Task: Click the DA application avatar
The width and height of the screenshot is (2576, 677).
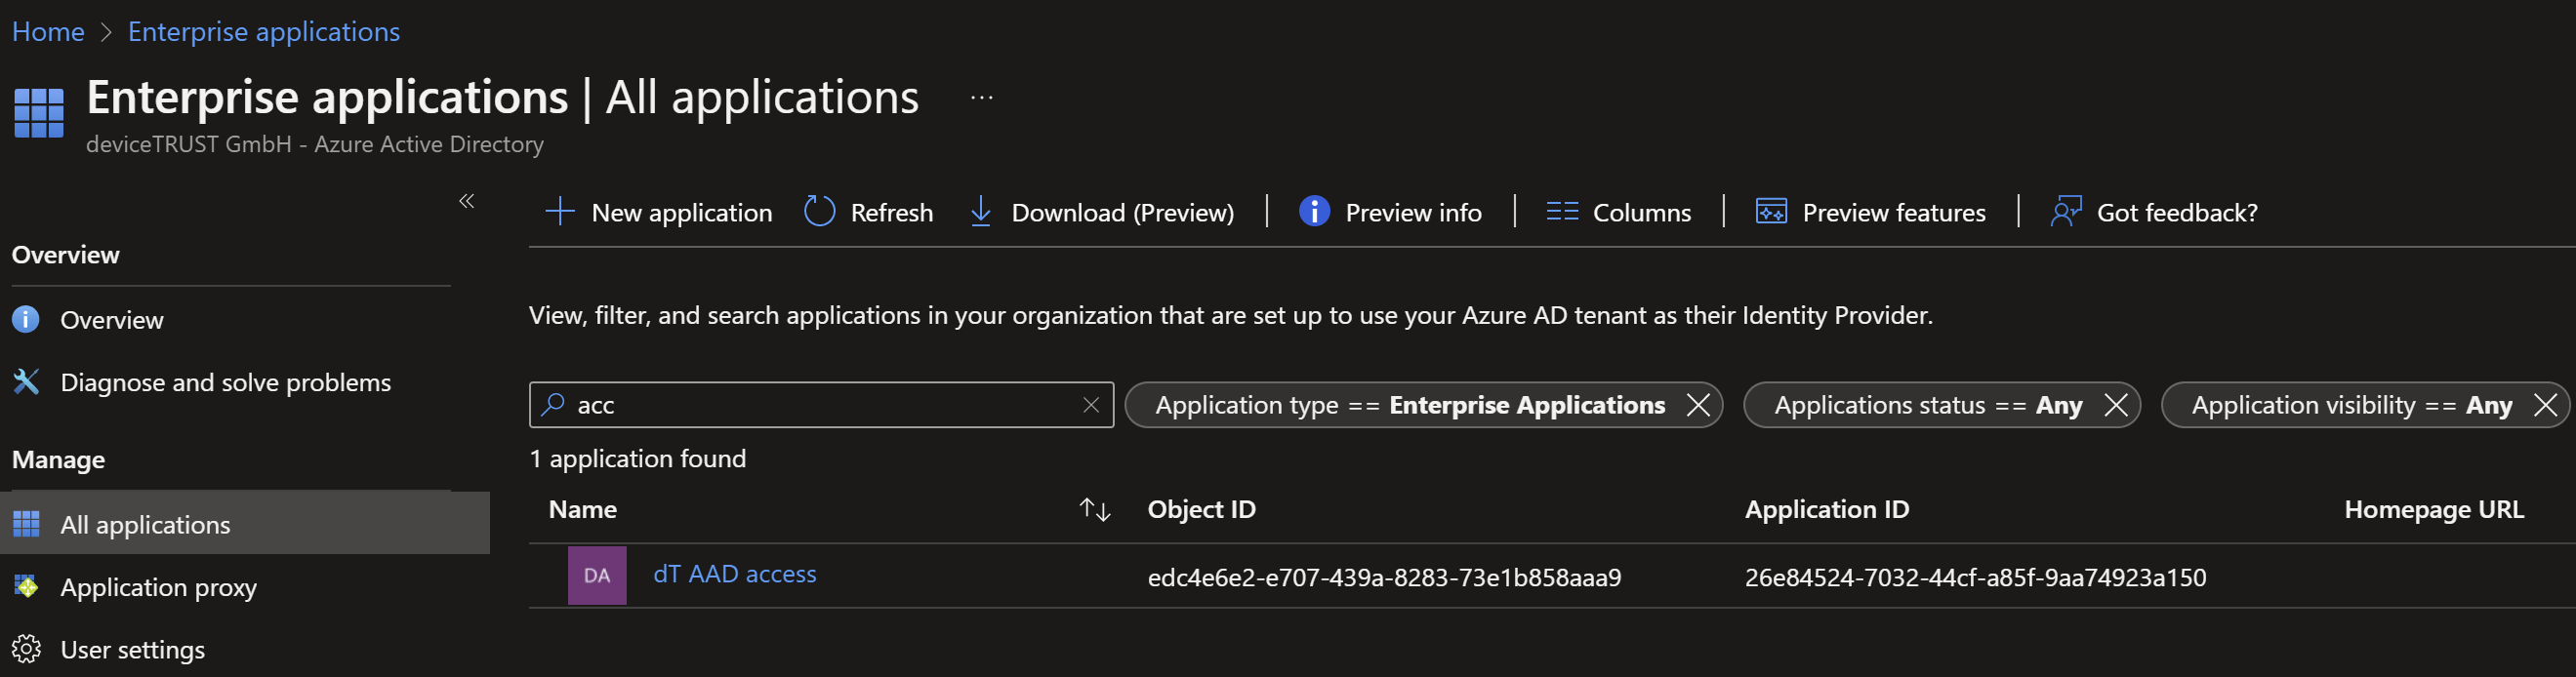Action: tap(597, 575)
